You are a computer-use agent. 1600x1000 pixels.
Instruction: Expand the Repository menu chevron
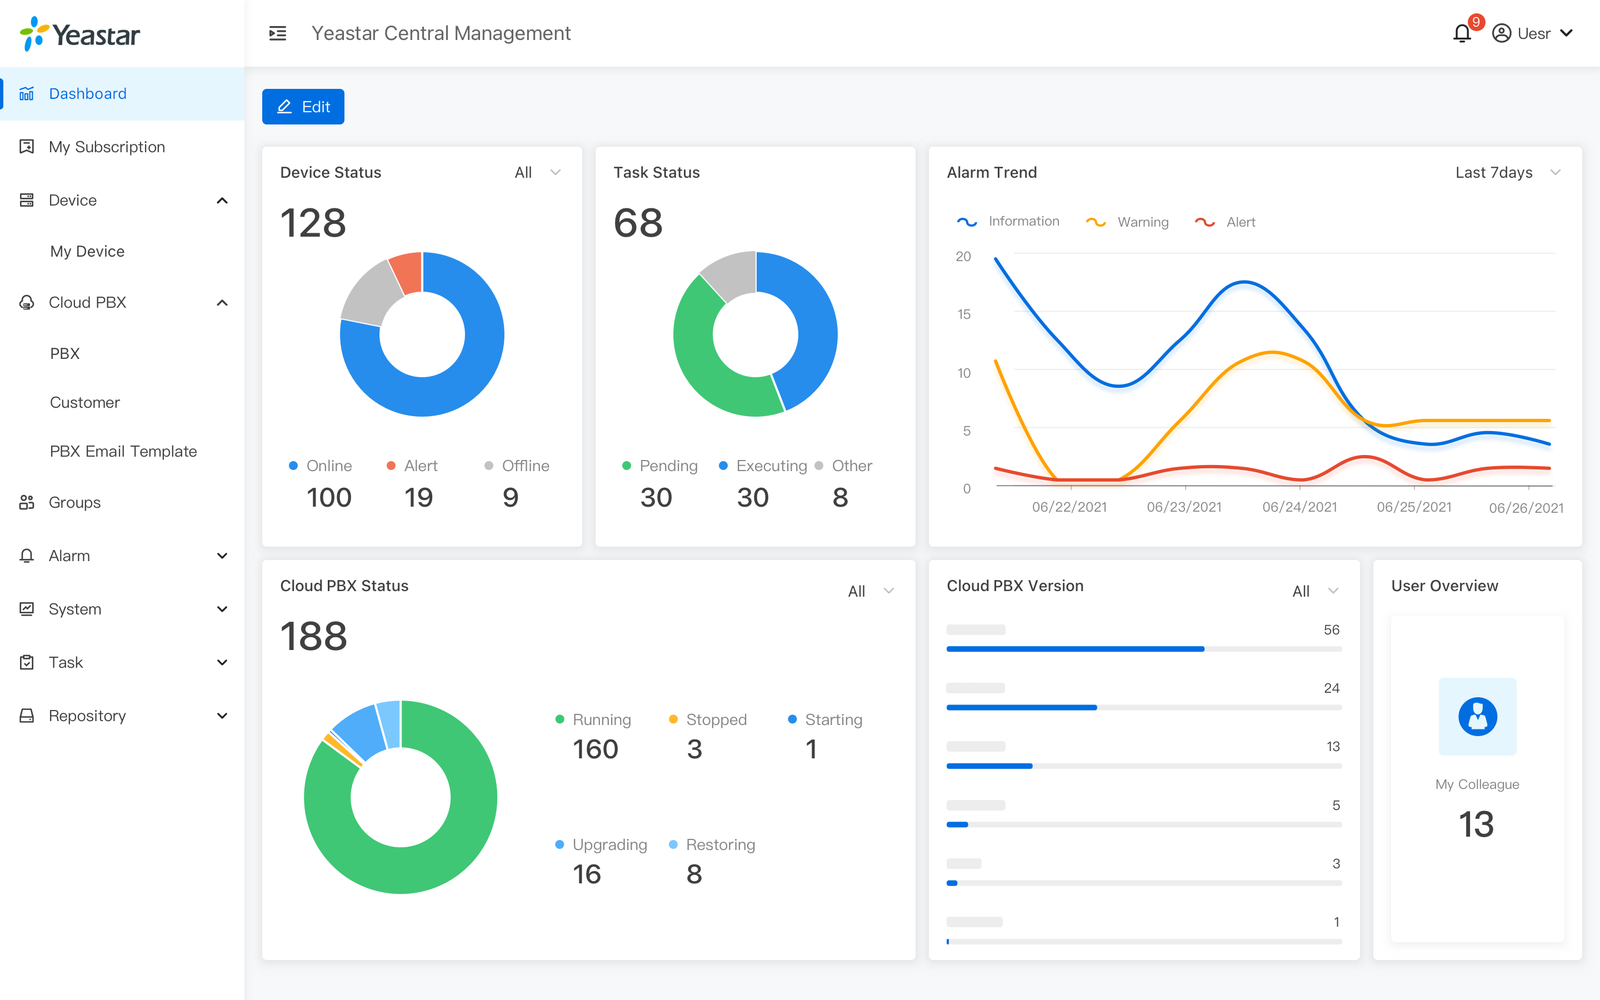pyautogui.click(x=222, y=716)
